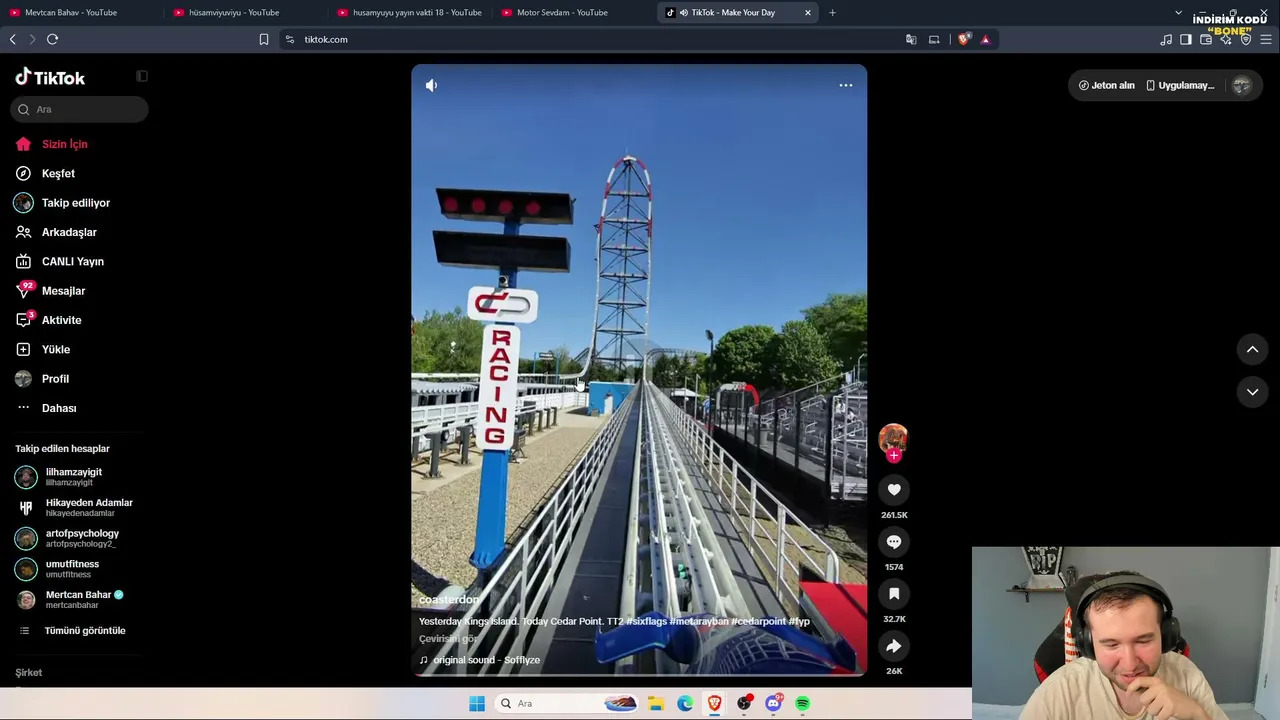Mute the TikTok video sound
The width and height of the screenshot is (1280, 720).
point(431,85)
